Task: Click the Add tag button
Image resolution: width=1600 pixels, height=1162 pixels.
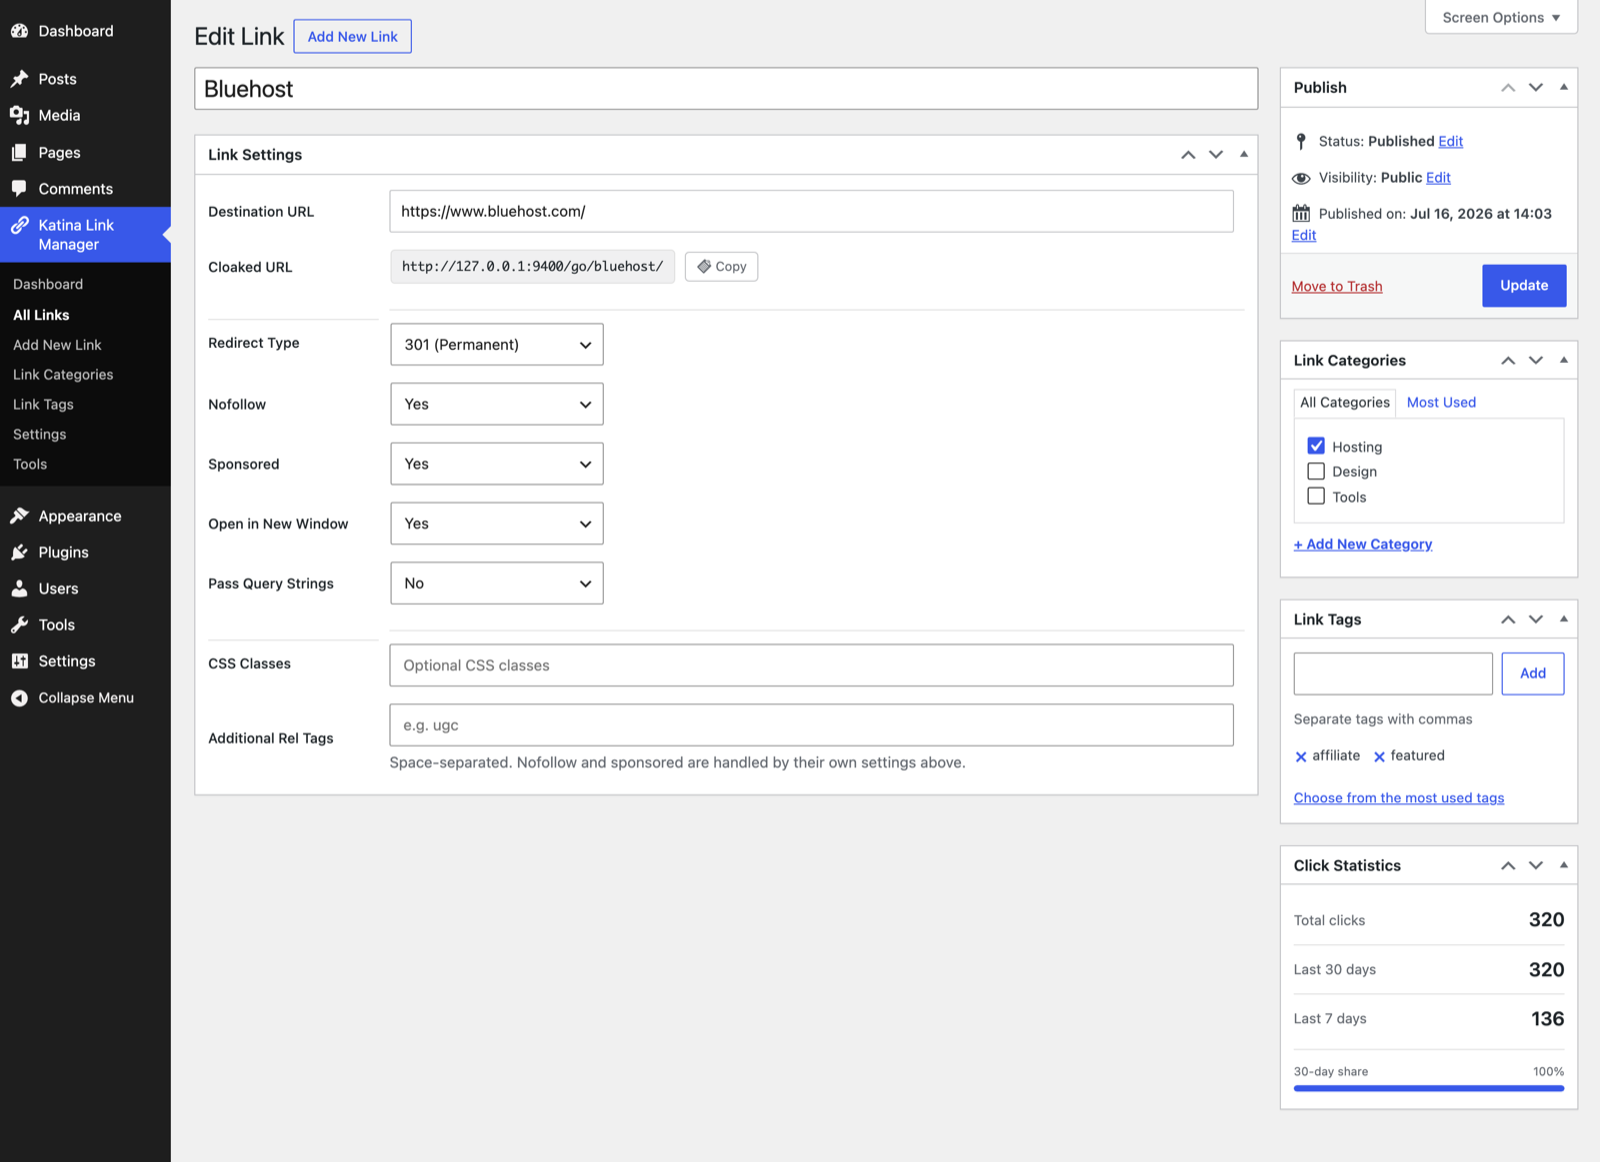Action: tap(1533, 674)
